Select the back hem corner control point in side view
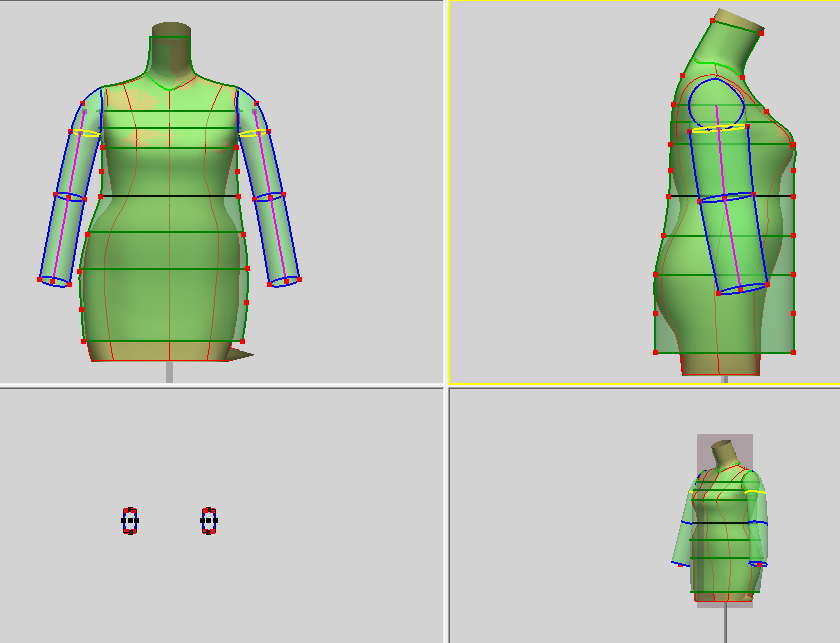Image resolution: width=840 pixels, height=643 pixels. pos(656,352)
